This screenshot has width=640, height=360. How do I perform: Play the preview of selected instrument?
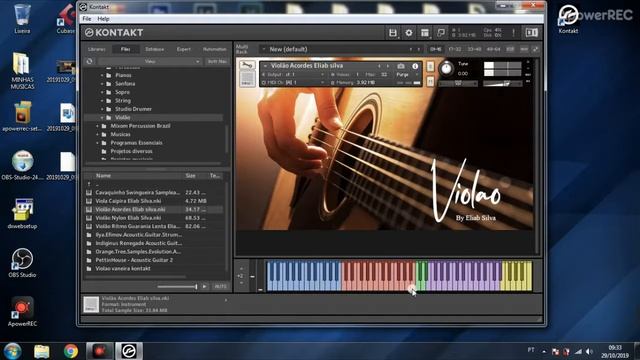(204, 287)
